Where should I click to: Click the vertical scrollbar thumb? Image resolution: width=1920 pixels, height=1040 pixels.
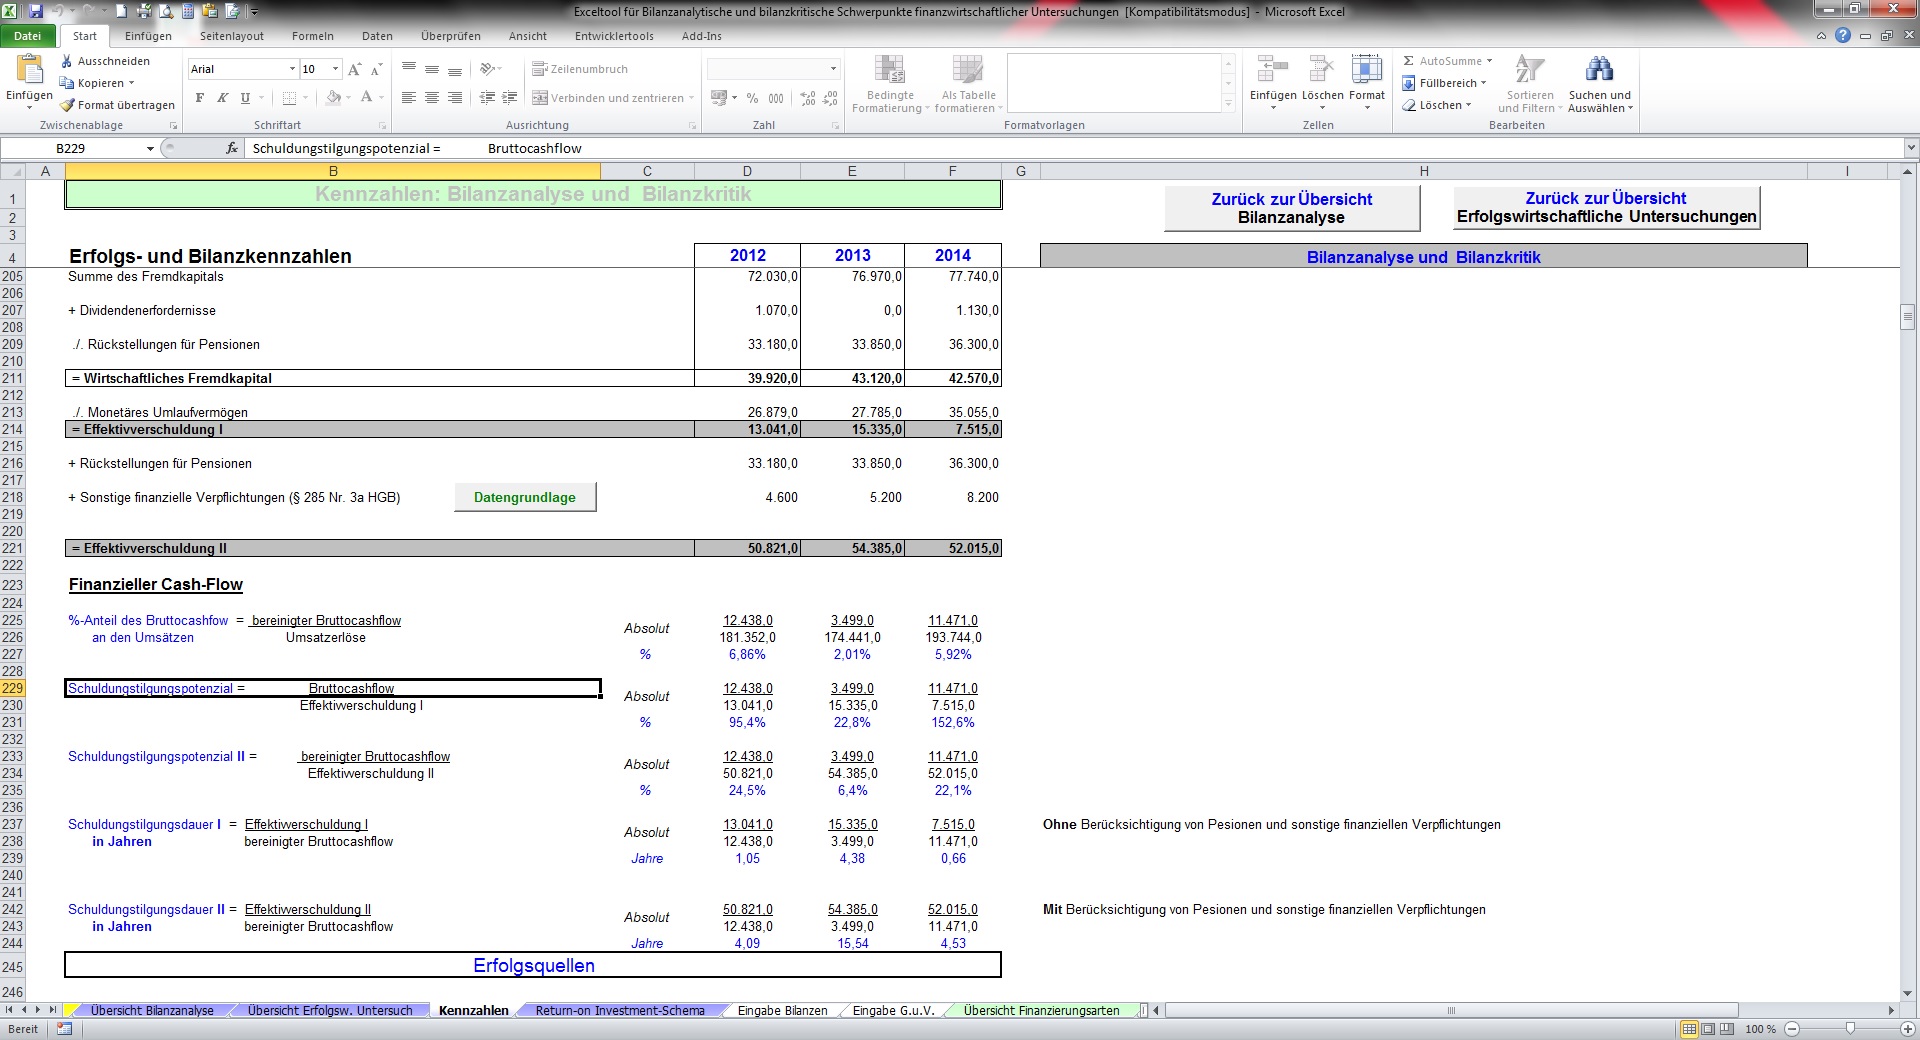point(1907,318)
